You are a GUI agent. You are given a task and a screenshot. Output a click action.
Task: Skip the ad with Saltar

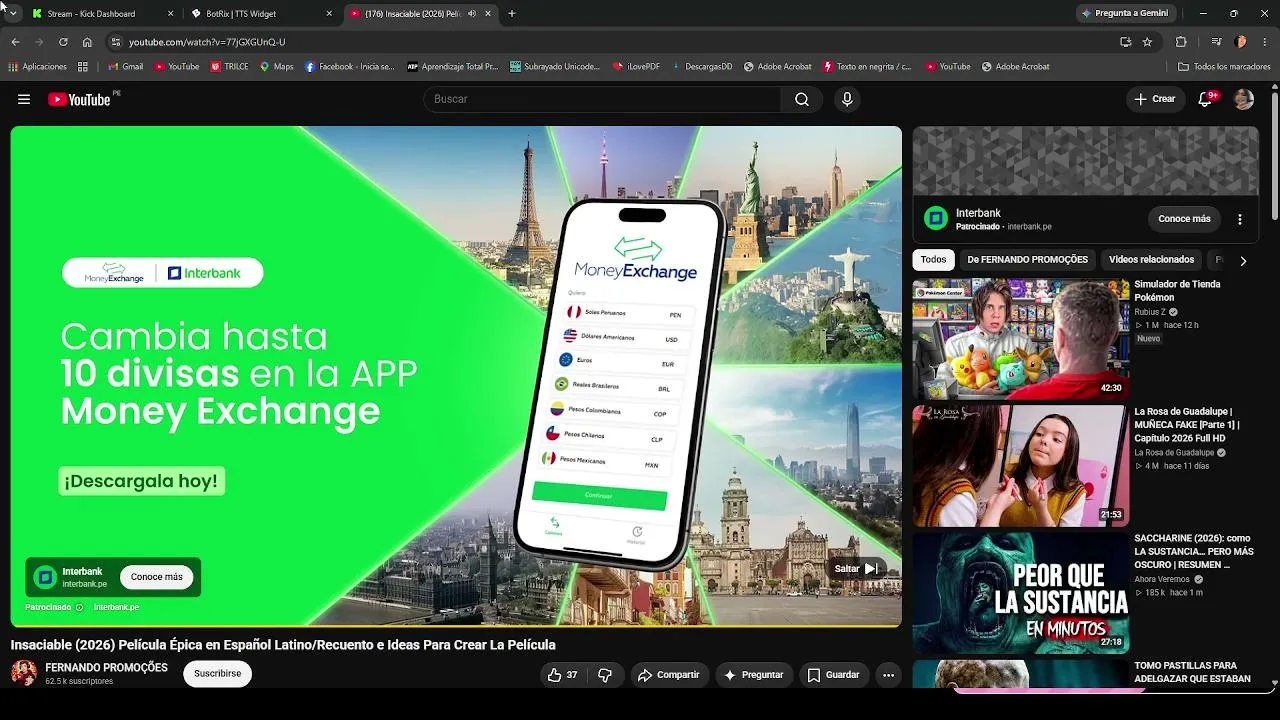[x=856, y=569]
